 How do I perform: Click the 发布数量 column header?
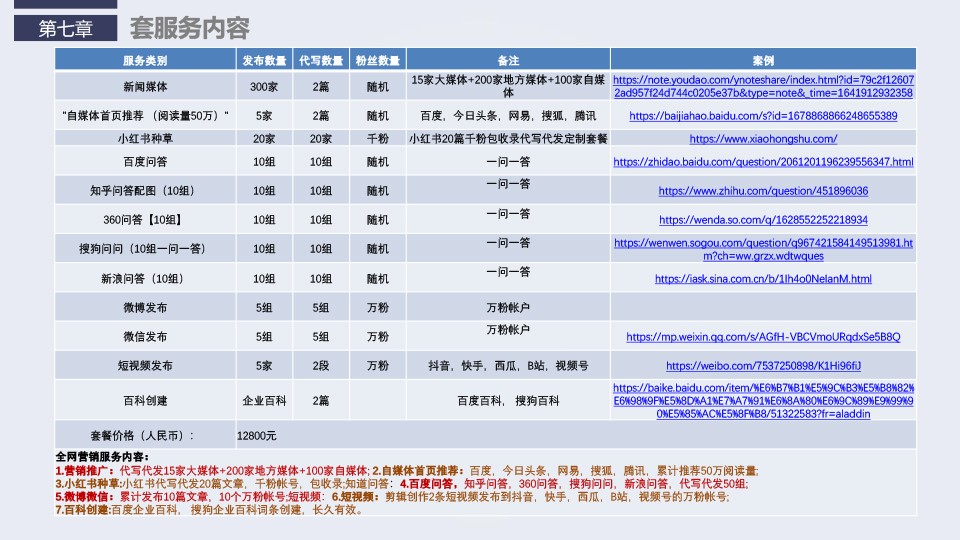264,60
